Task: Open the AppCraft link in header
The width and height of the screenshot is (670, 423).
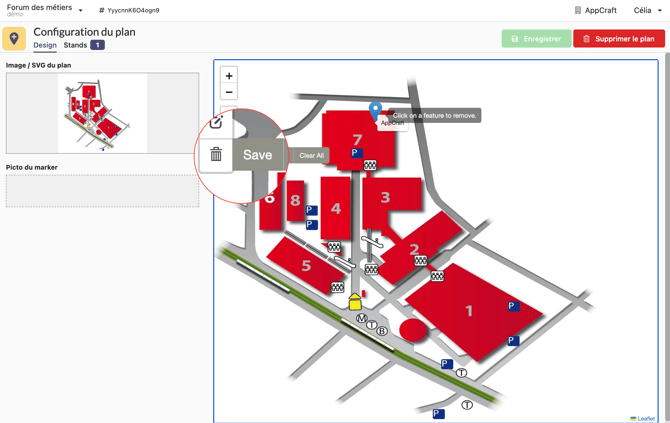Action: click(595, 10)
